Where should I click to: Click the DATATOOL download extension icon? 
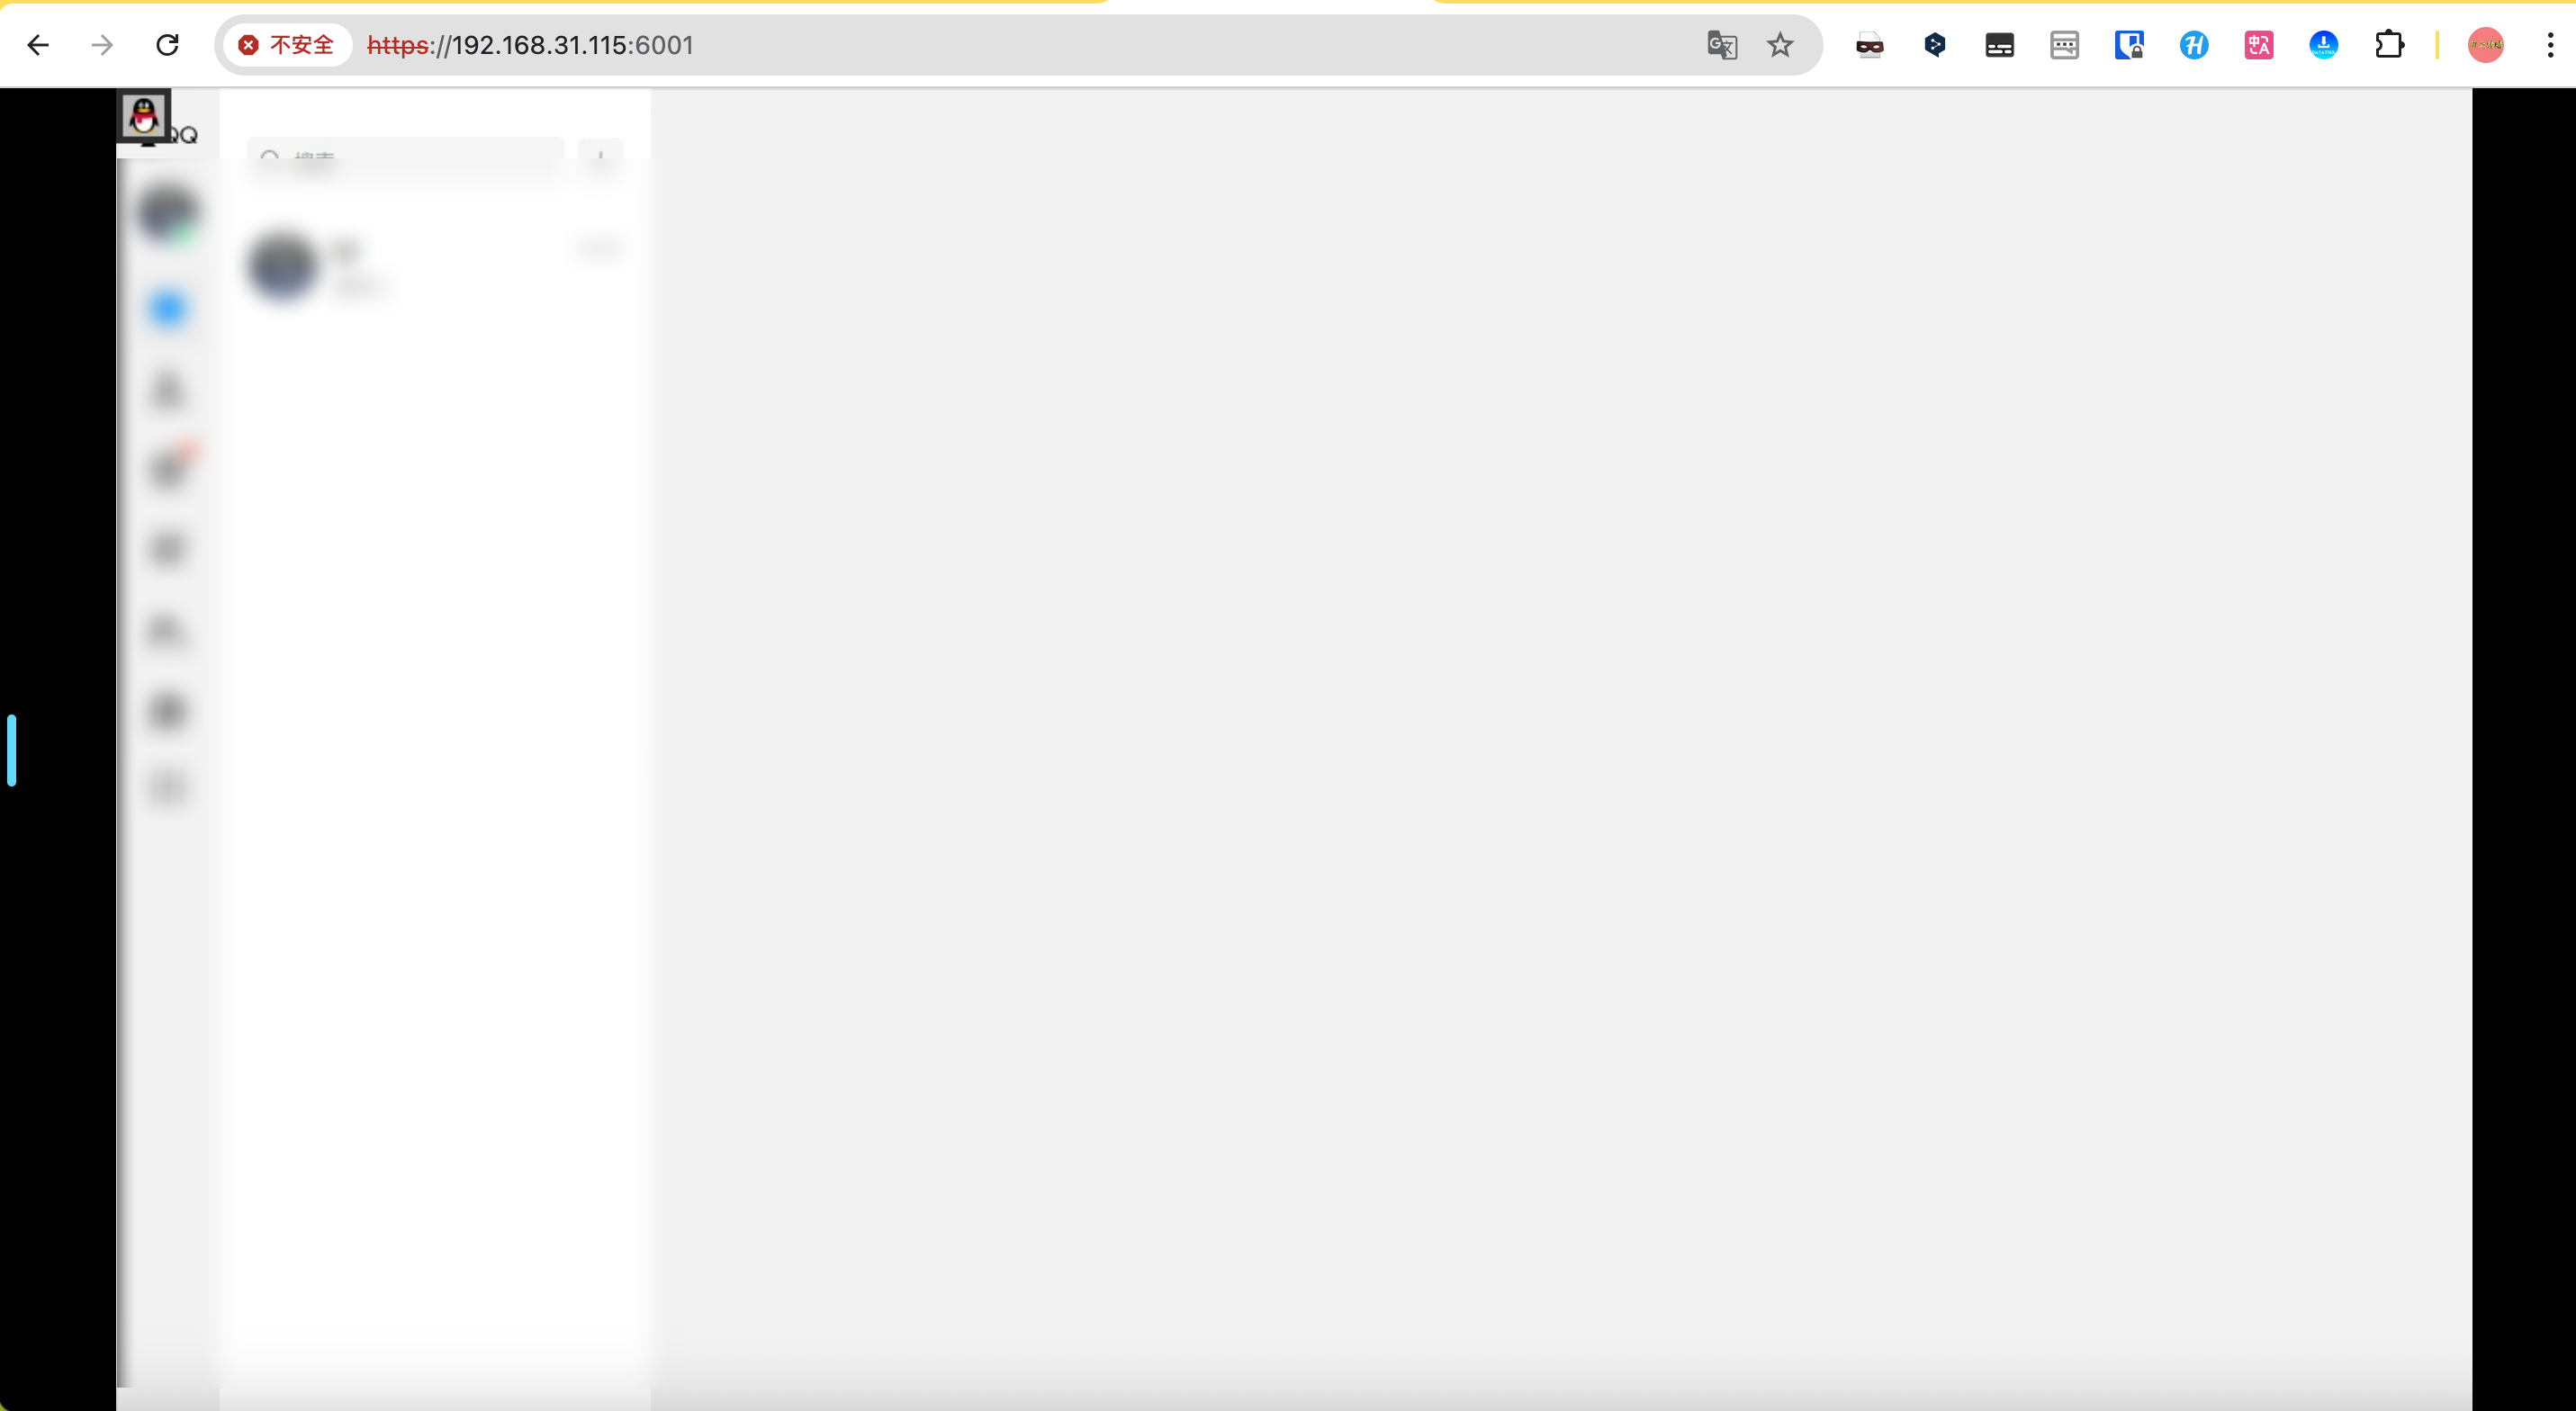tap(2323, 45)
